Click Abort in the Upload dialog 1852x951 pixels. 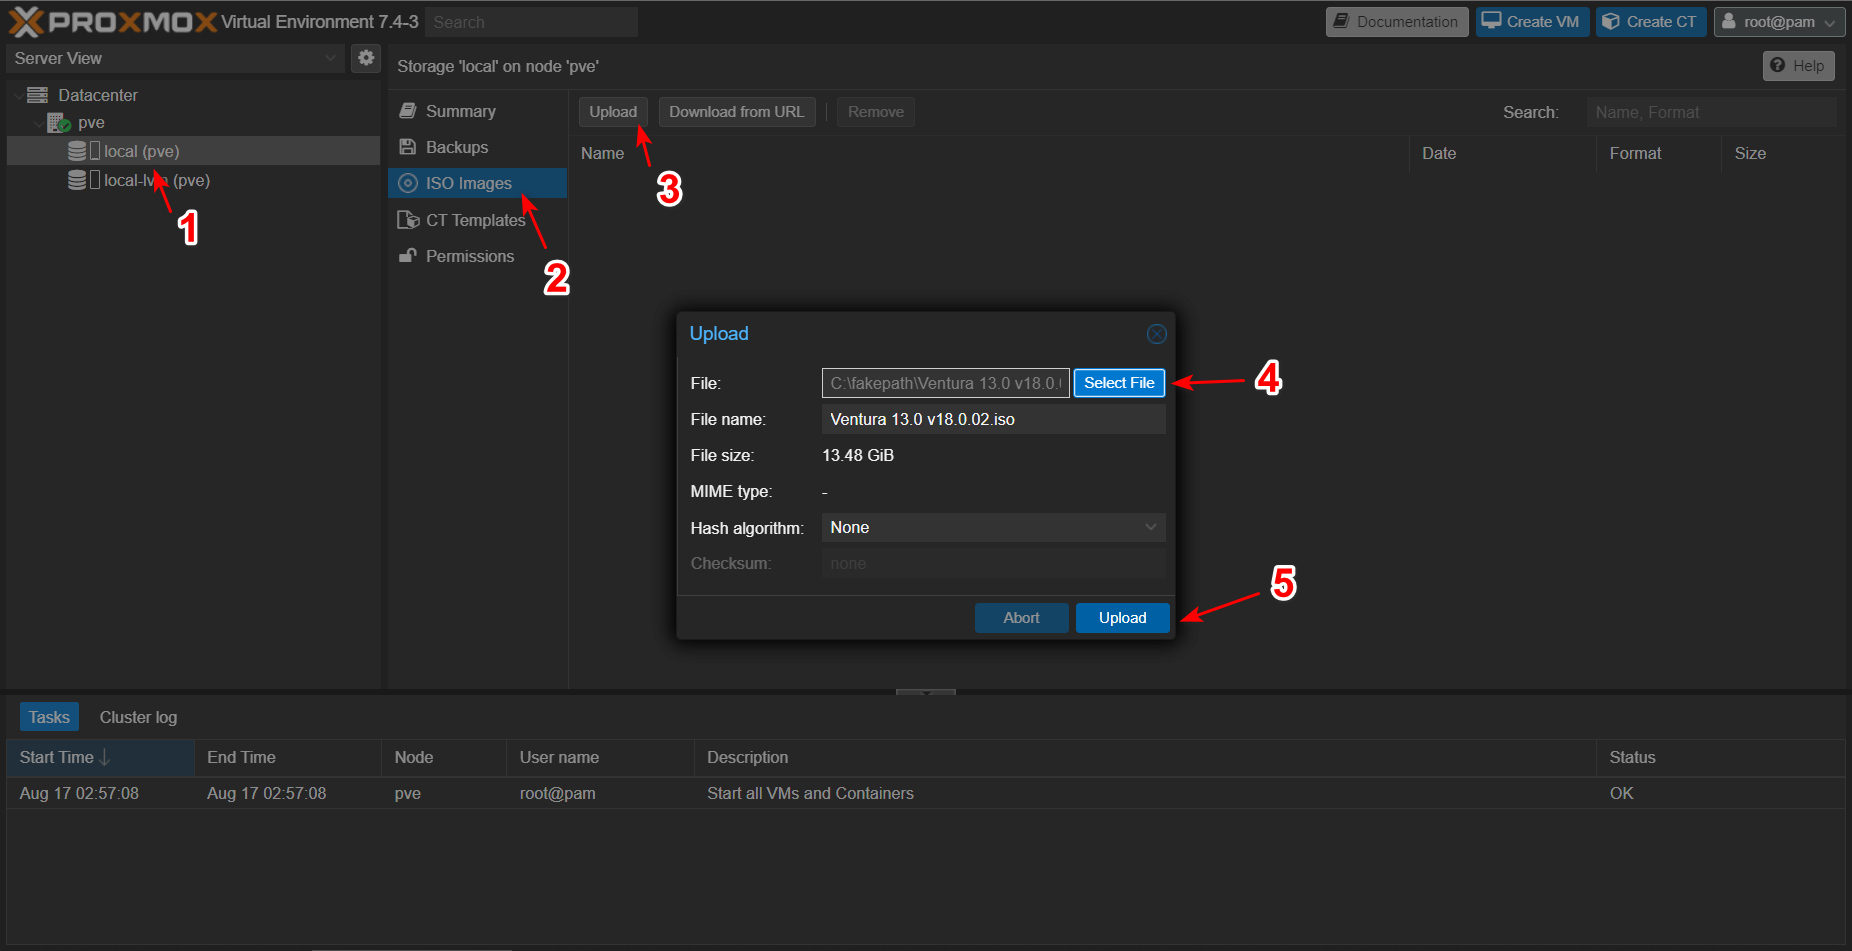(1021, 618)
